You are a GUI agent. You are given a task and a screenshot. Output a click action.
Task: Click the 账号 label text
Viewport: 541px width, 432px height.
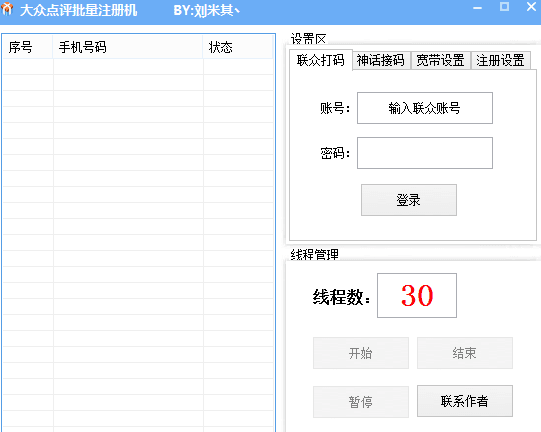(335, 108)
